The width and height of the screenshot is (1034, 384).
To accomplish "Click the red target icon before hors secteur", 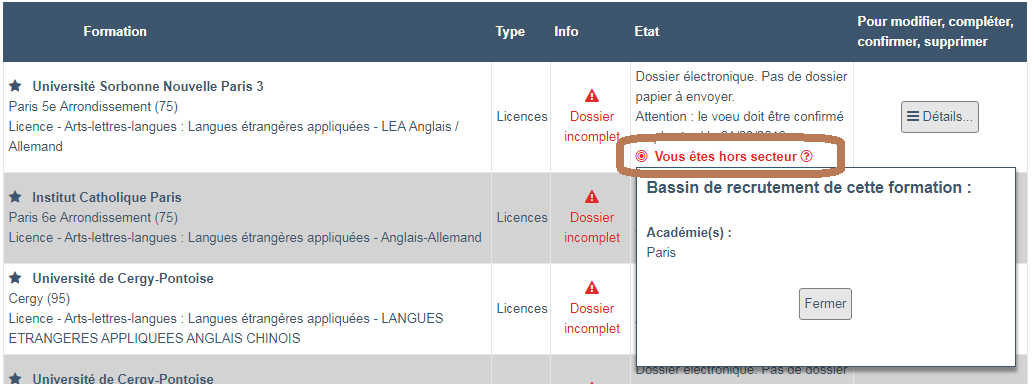I will click(x=642, y=156).
